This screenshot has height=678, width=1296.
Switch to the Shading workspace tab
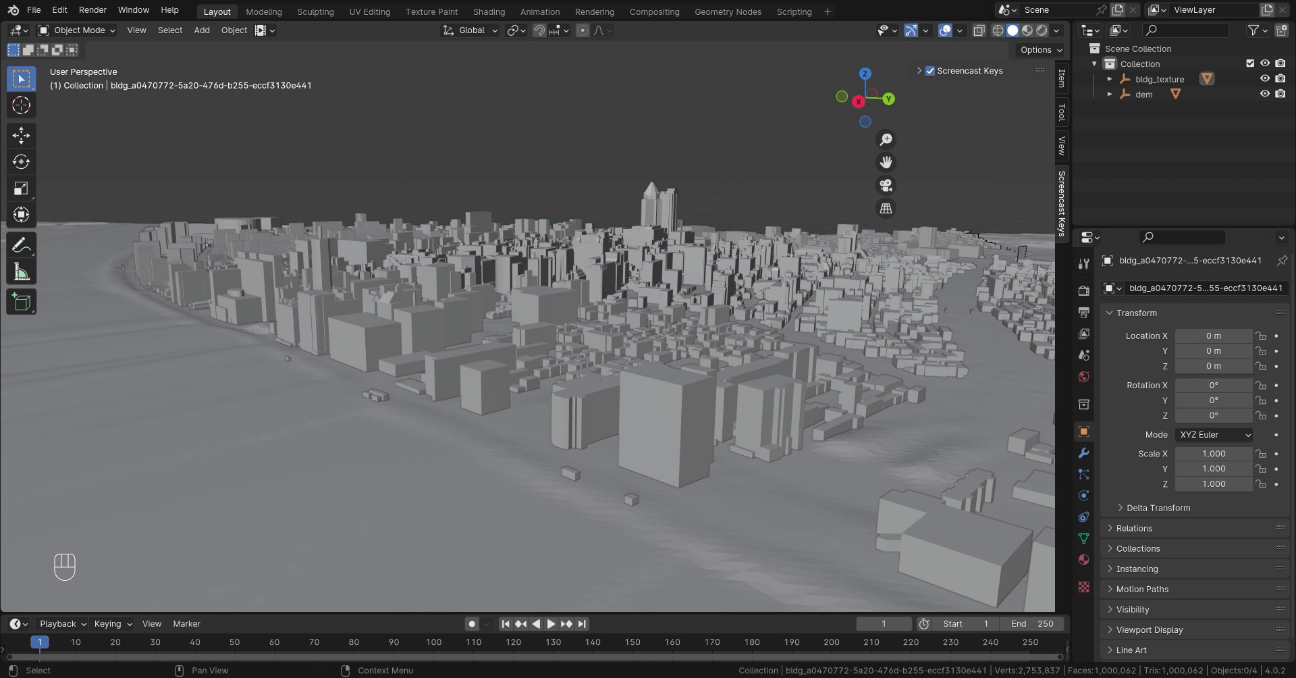click(489, 12)
